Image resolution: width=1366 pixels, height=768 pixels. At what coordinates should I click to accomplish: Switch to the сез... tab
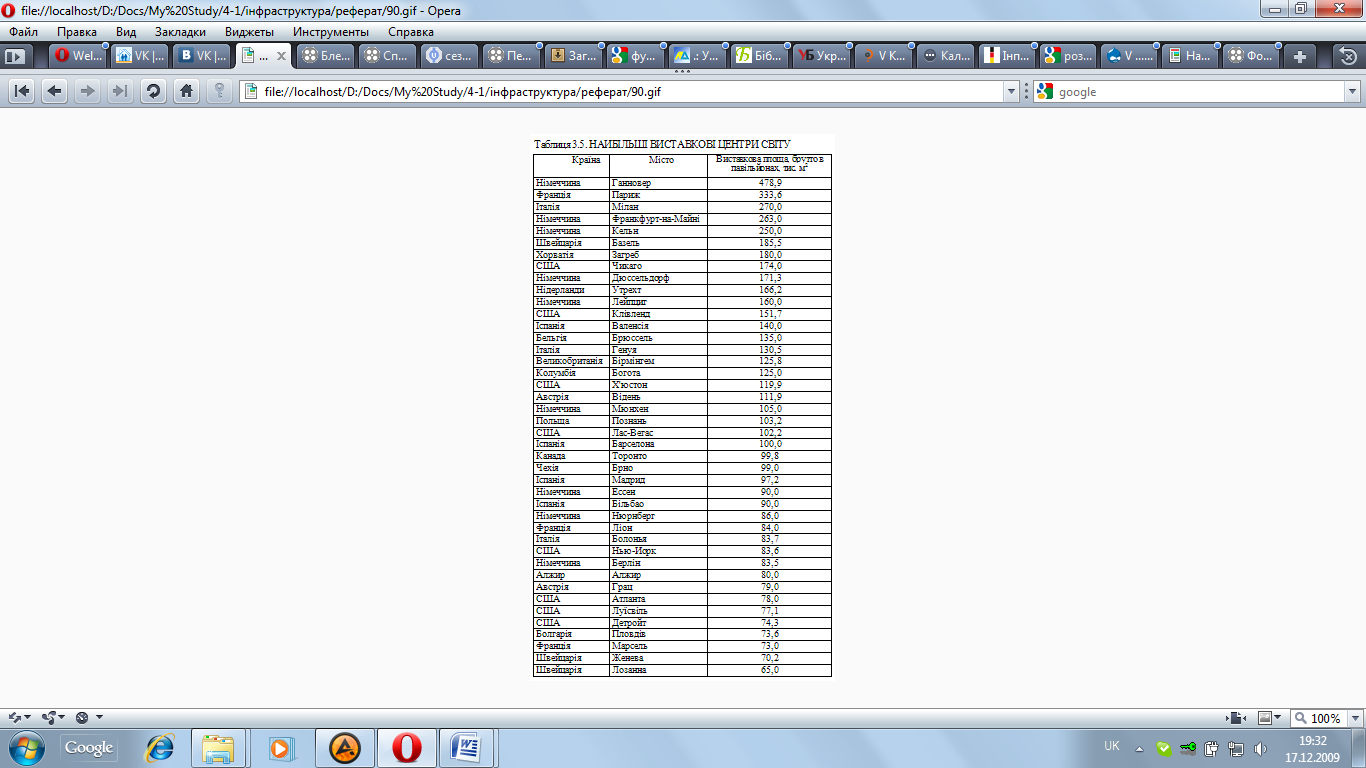(x=449, y=56)
